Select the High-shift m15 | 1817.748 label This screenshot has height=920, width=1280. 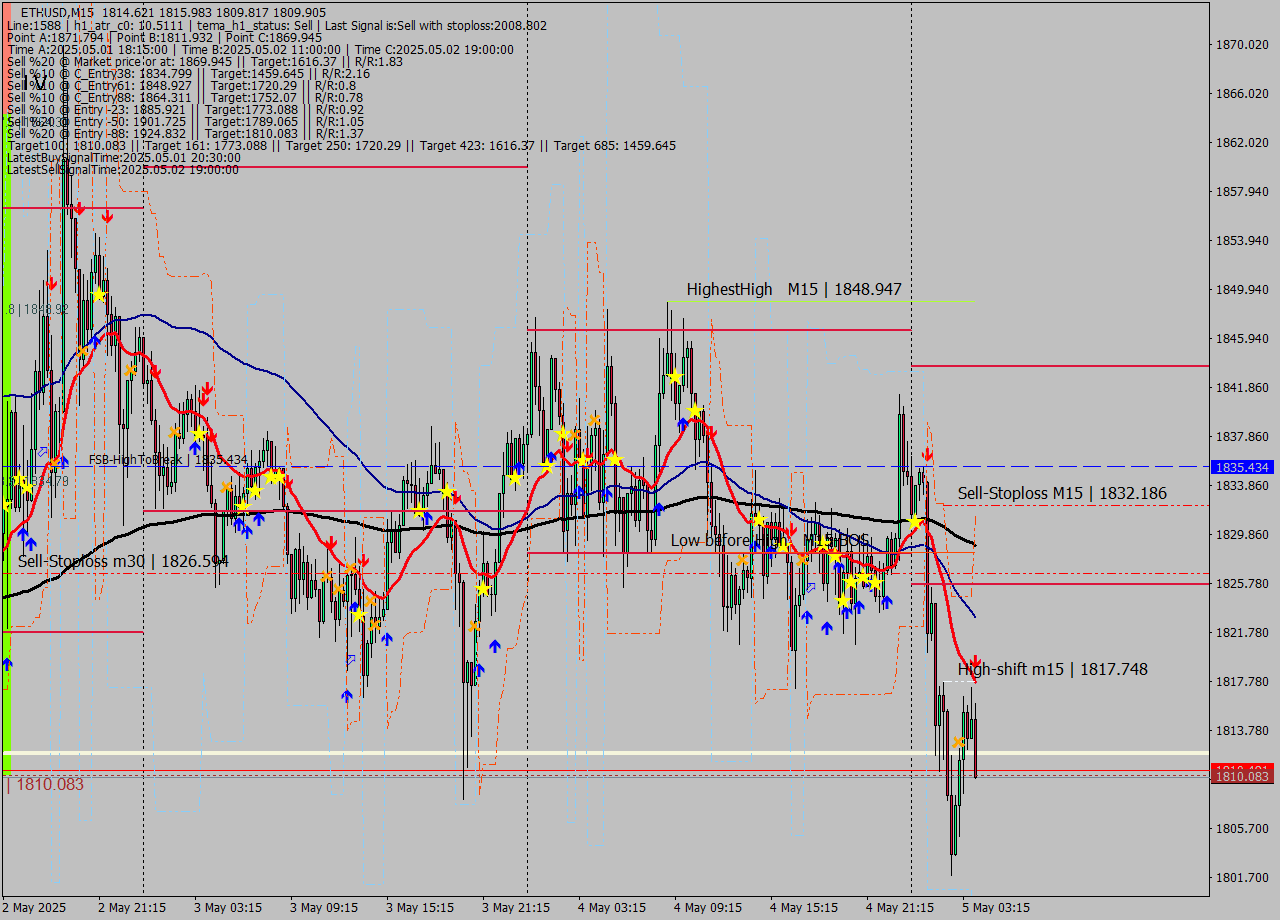(1052, 669)
